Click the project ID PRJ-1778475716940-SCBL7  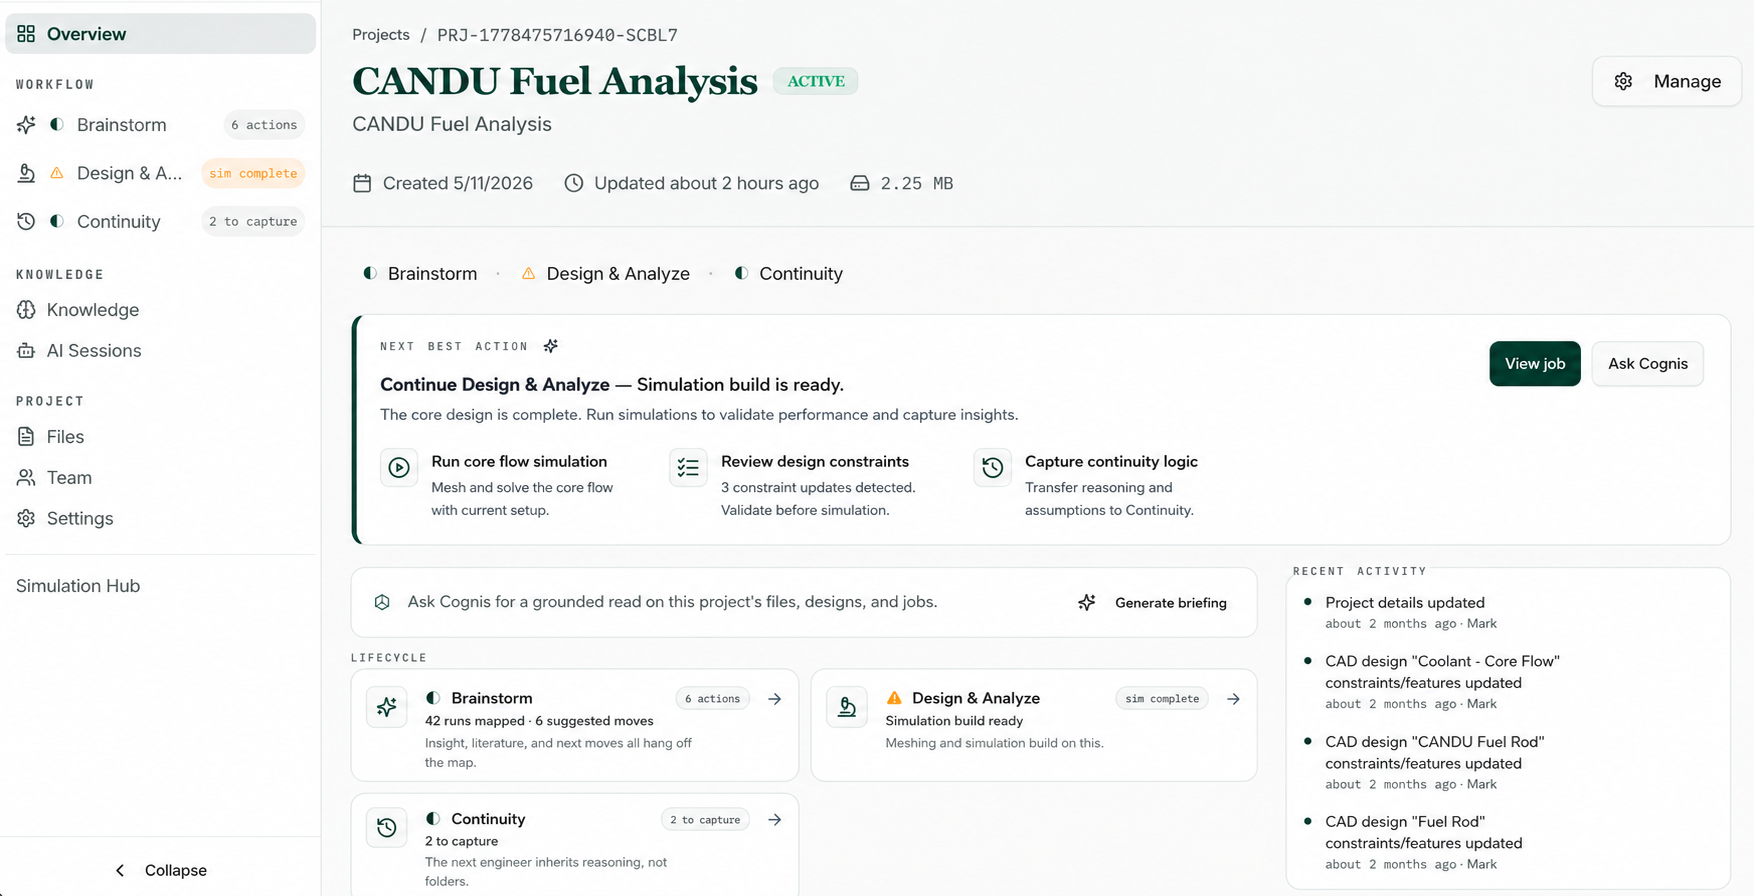click(x=557, y=35)
